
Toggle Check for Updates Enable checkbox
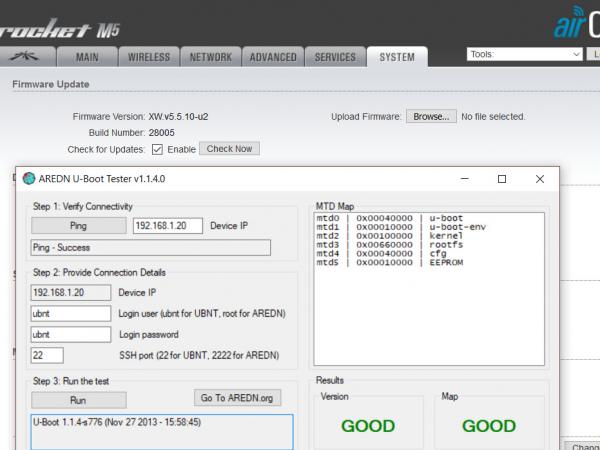(157, 149)
